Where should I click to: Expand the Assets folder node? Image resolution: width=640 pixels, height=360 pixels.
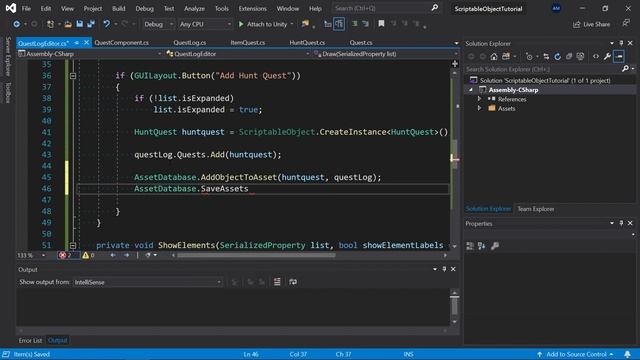click(x=480, y=109)
